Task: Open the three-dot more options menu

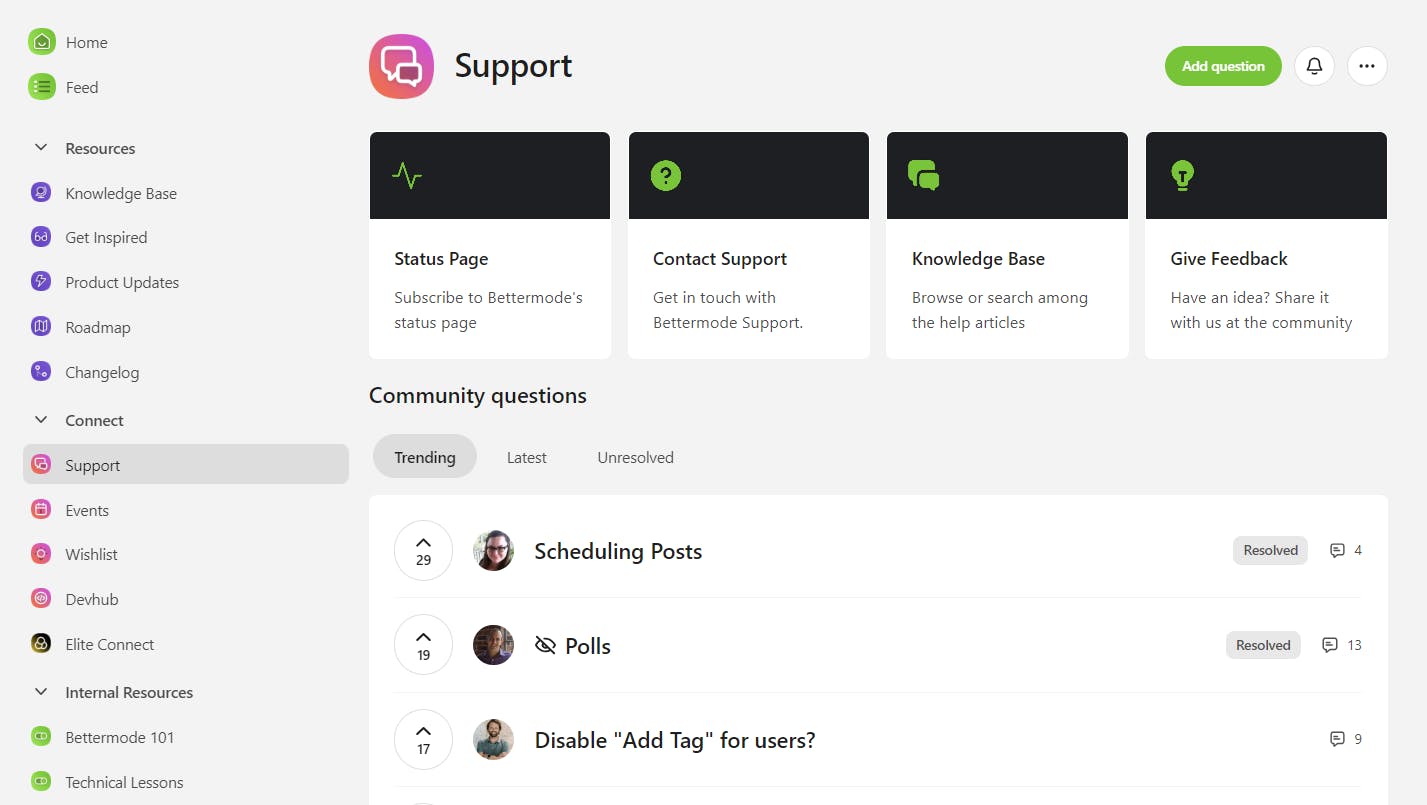Action: pyautogui.click(x=1367, y=66)
